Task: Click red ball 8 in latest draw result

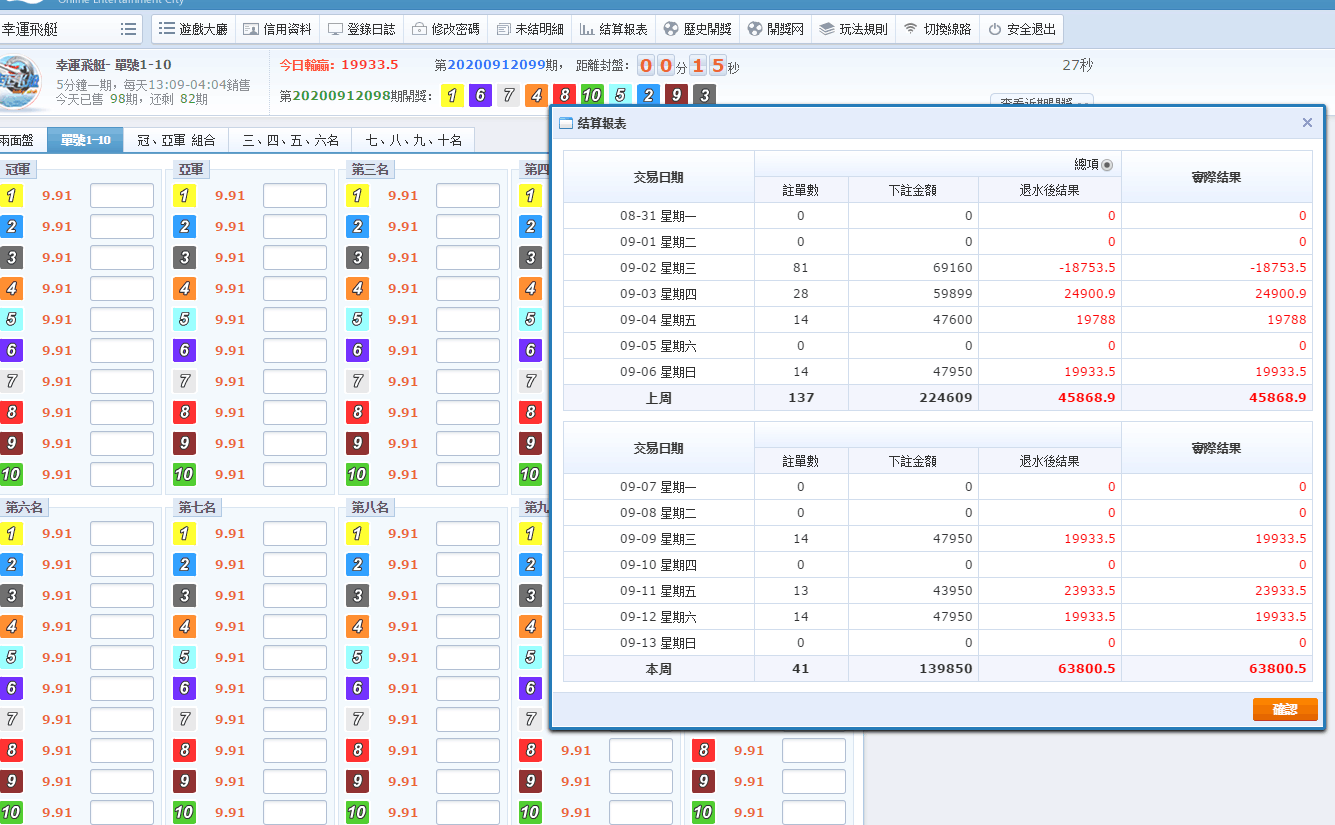Action: point(564,96)
